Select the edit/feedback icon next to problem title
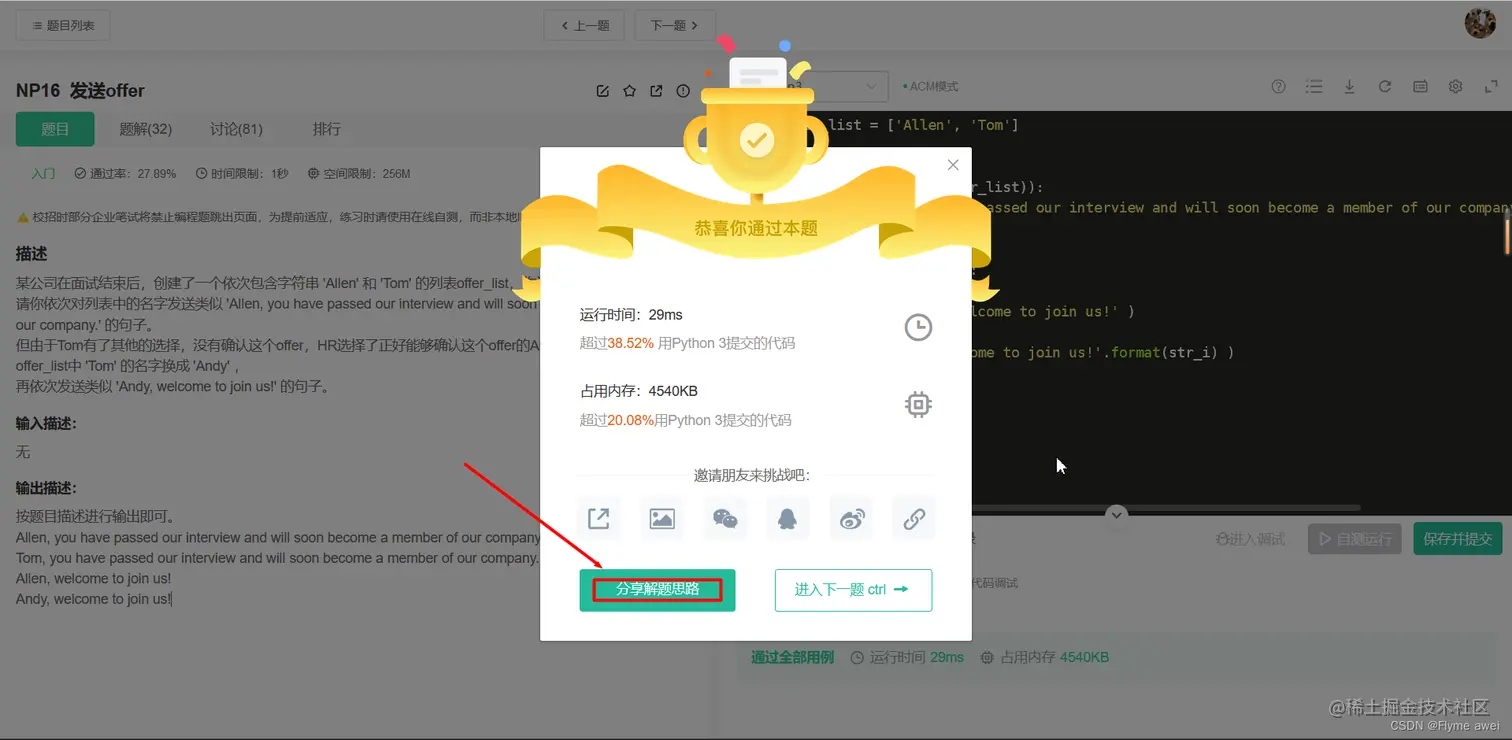 click(602, 90)
